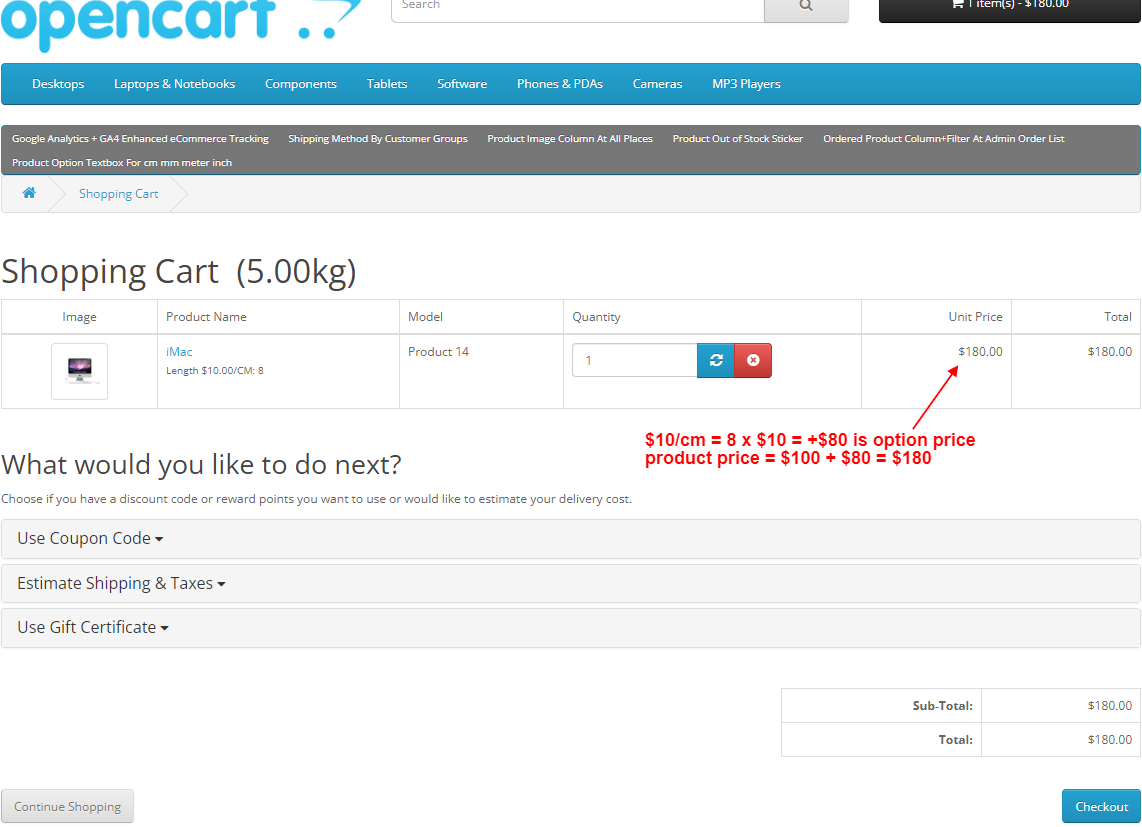1142x827 pixels.
Task: Click the Length $10.00/CM: 8 option text
Action: click(x=215, y=370)
